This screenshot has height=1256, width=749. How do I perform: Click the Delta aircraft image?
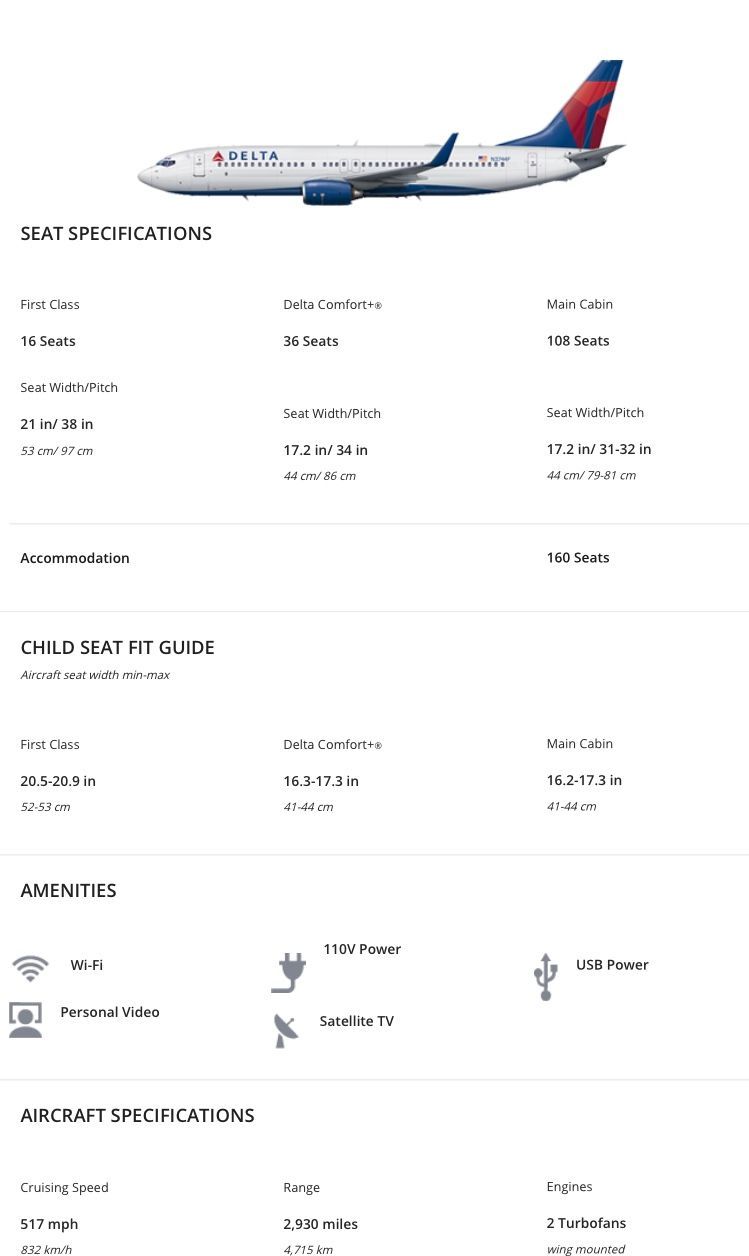[x=381, y=133]
